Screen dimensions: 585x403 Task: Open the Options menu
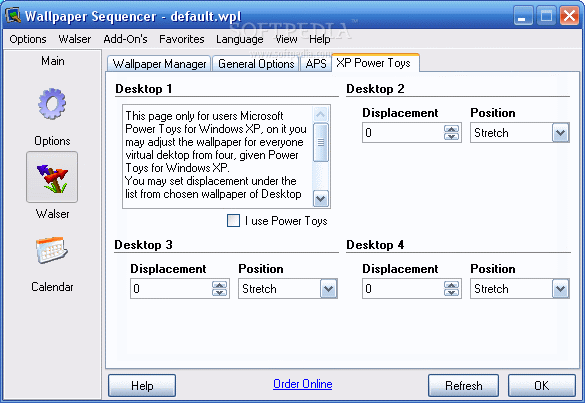[28, 39]
